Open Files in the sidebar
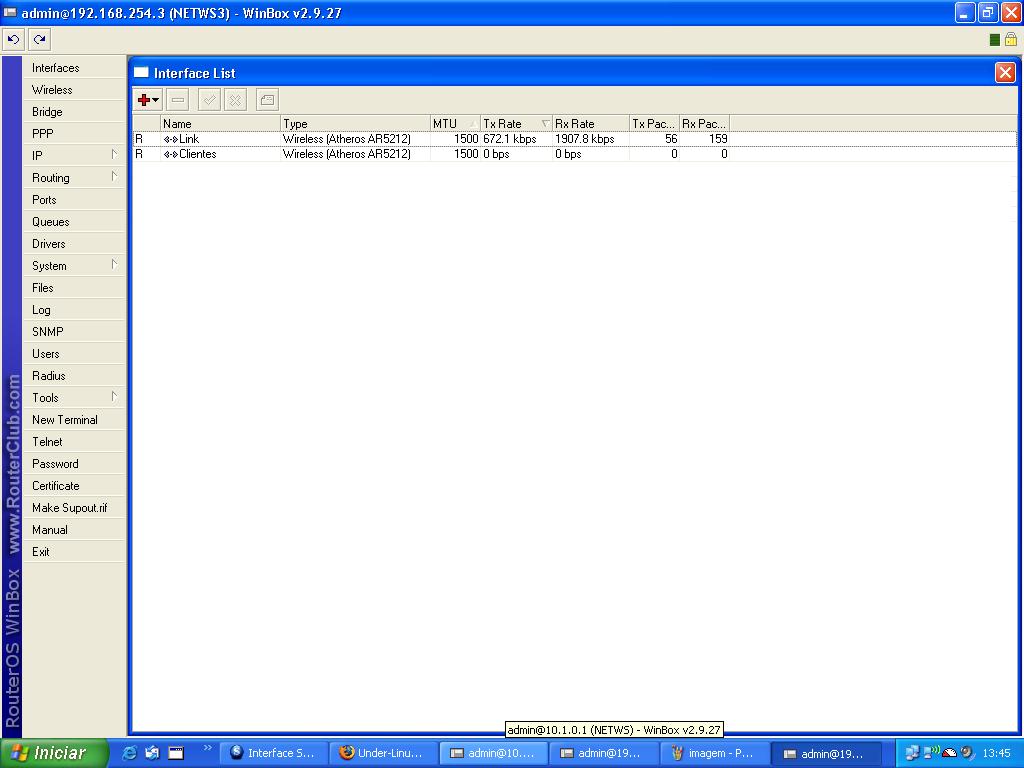This screenshot has height=768, width=1024. 74,287
